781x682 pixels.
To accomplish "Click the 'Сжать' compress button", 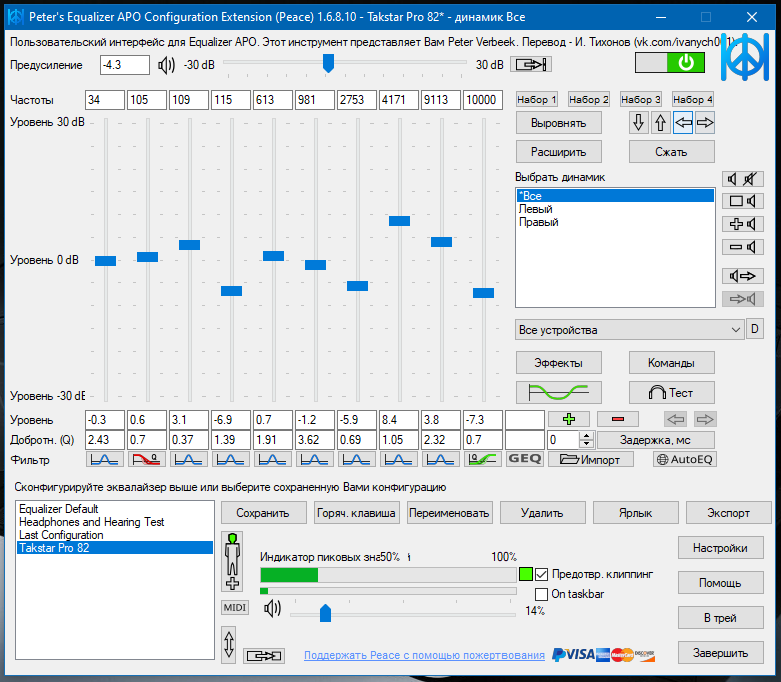I will tap(671, 152).
